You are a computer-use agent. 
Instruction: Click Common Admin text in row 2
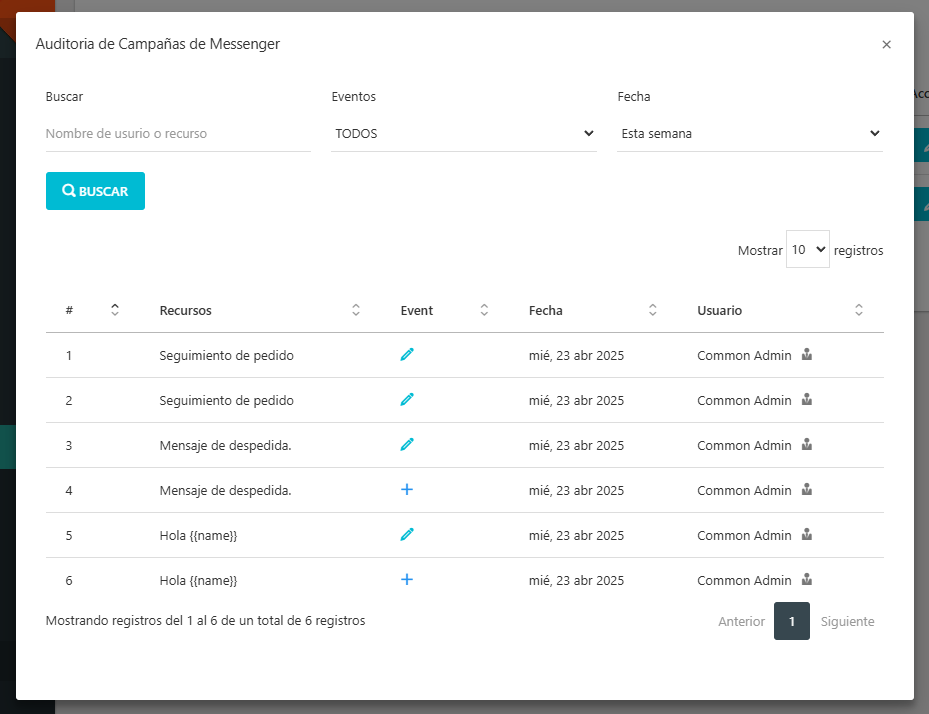tap(744, 401)
